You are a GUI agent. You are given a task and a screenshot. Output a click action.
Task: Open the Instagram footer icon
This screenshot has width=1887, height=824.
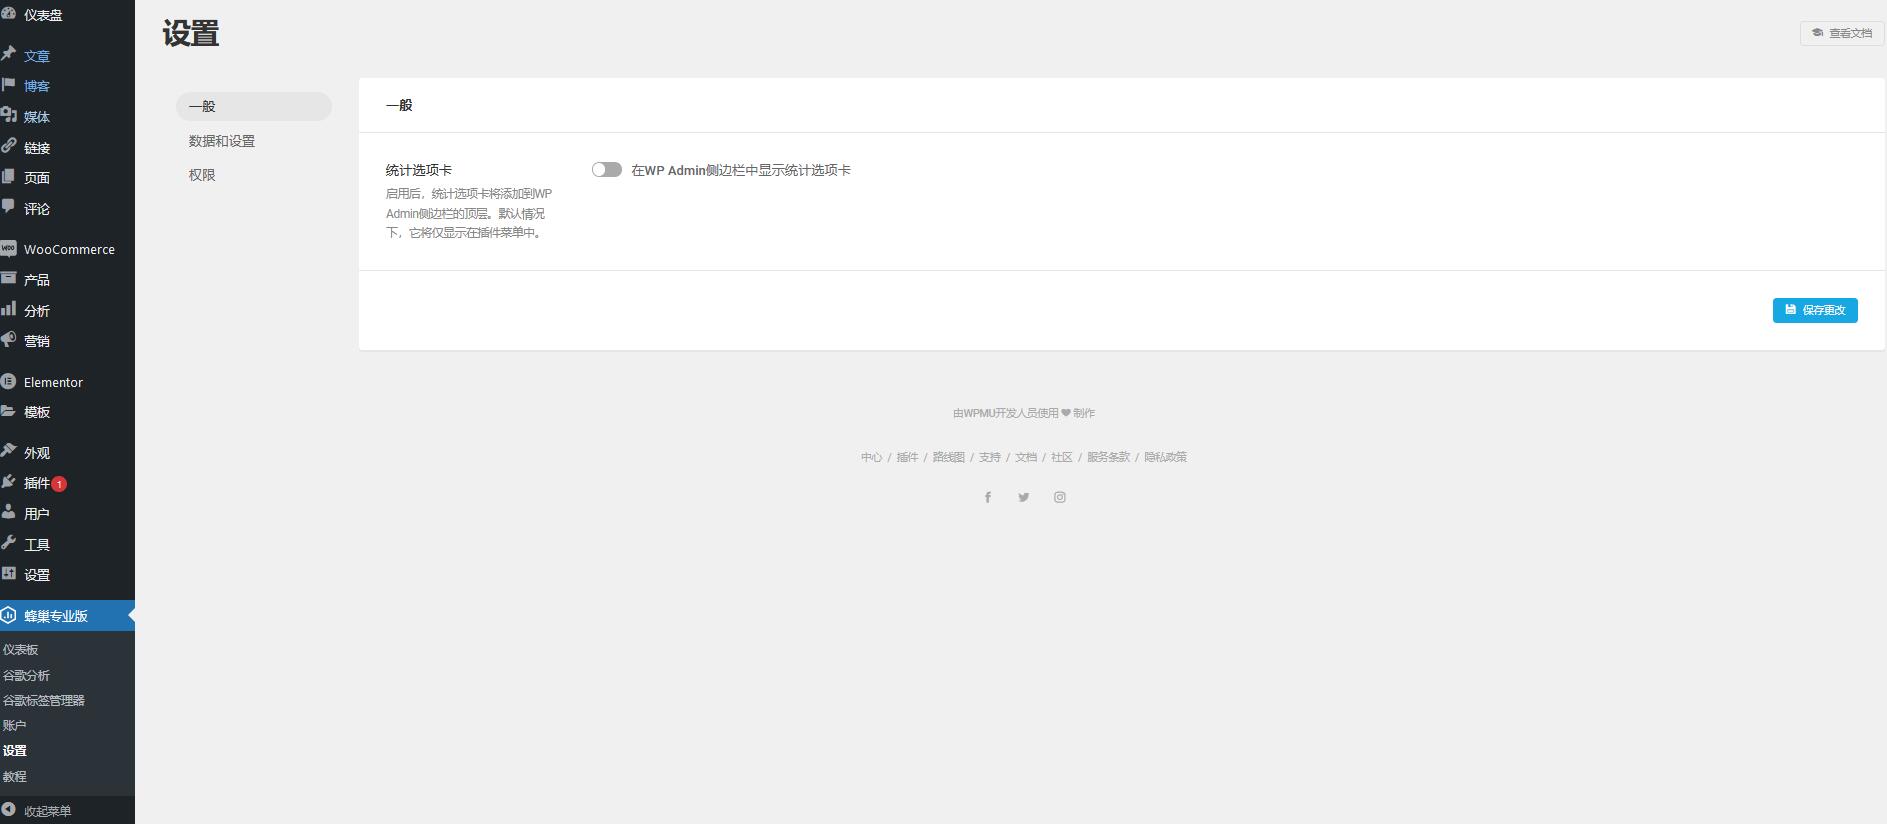pyautogui.click(x=1059, y=497)
